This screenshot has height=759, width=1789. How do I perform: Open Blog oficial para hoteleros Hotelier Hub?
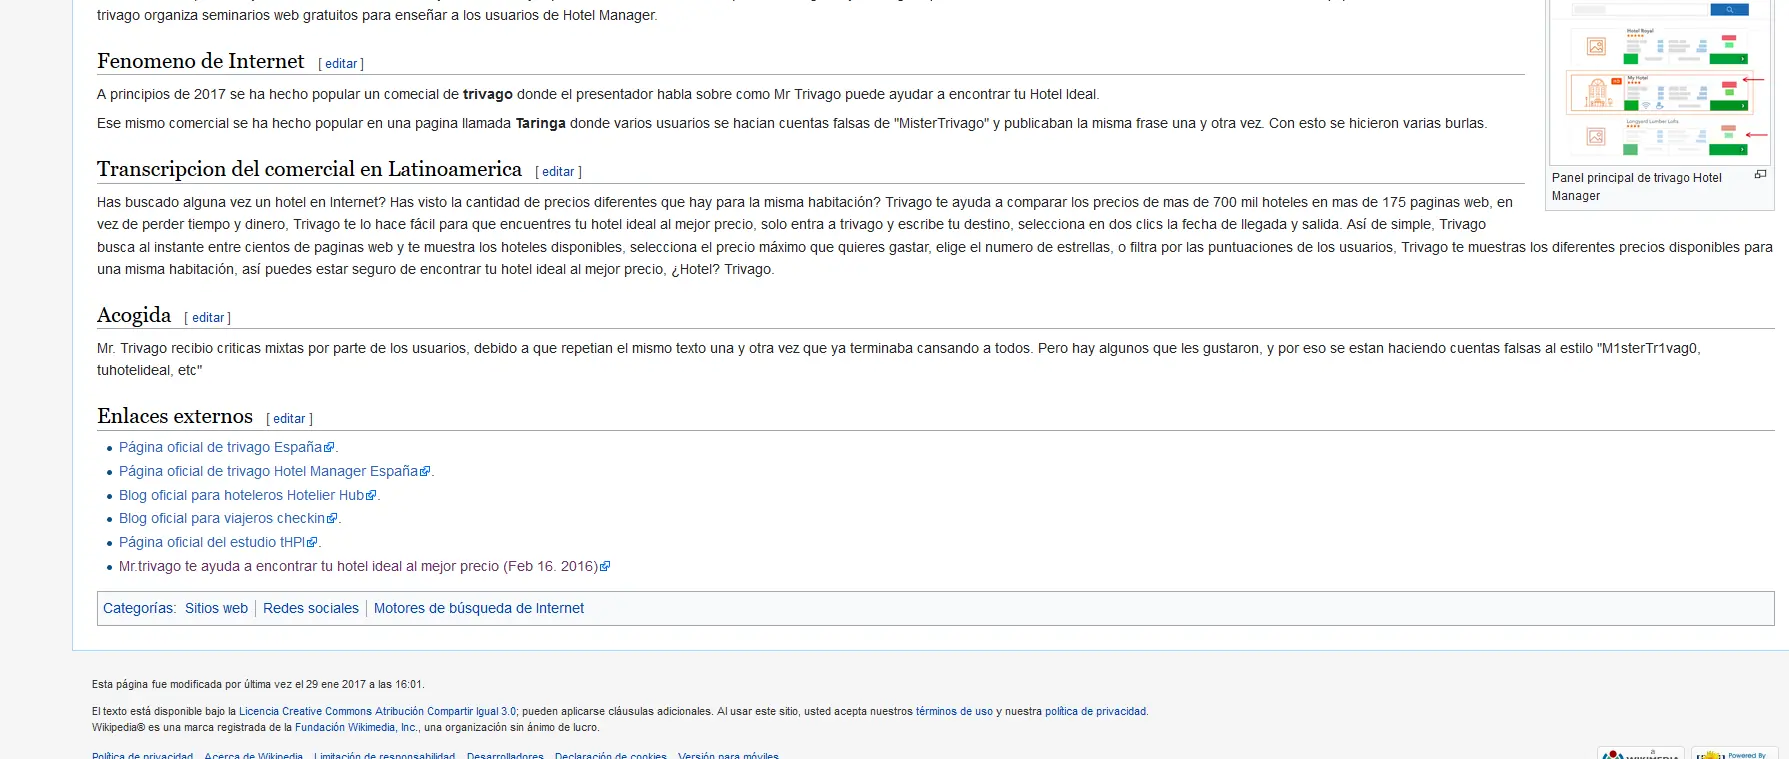(x=248, y=495)
